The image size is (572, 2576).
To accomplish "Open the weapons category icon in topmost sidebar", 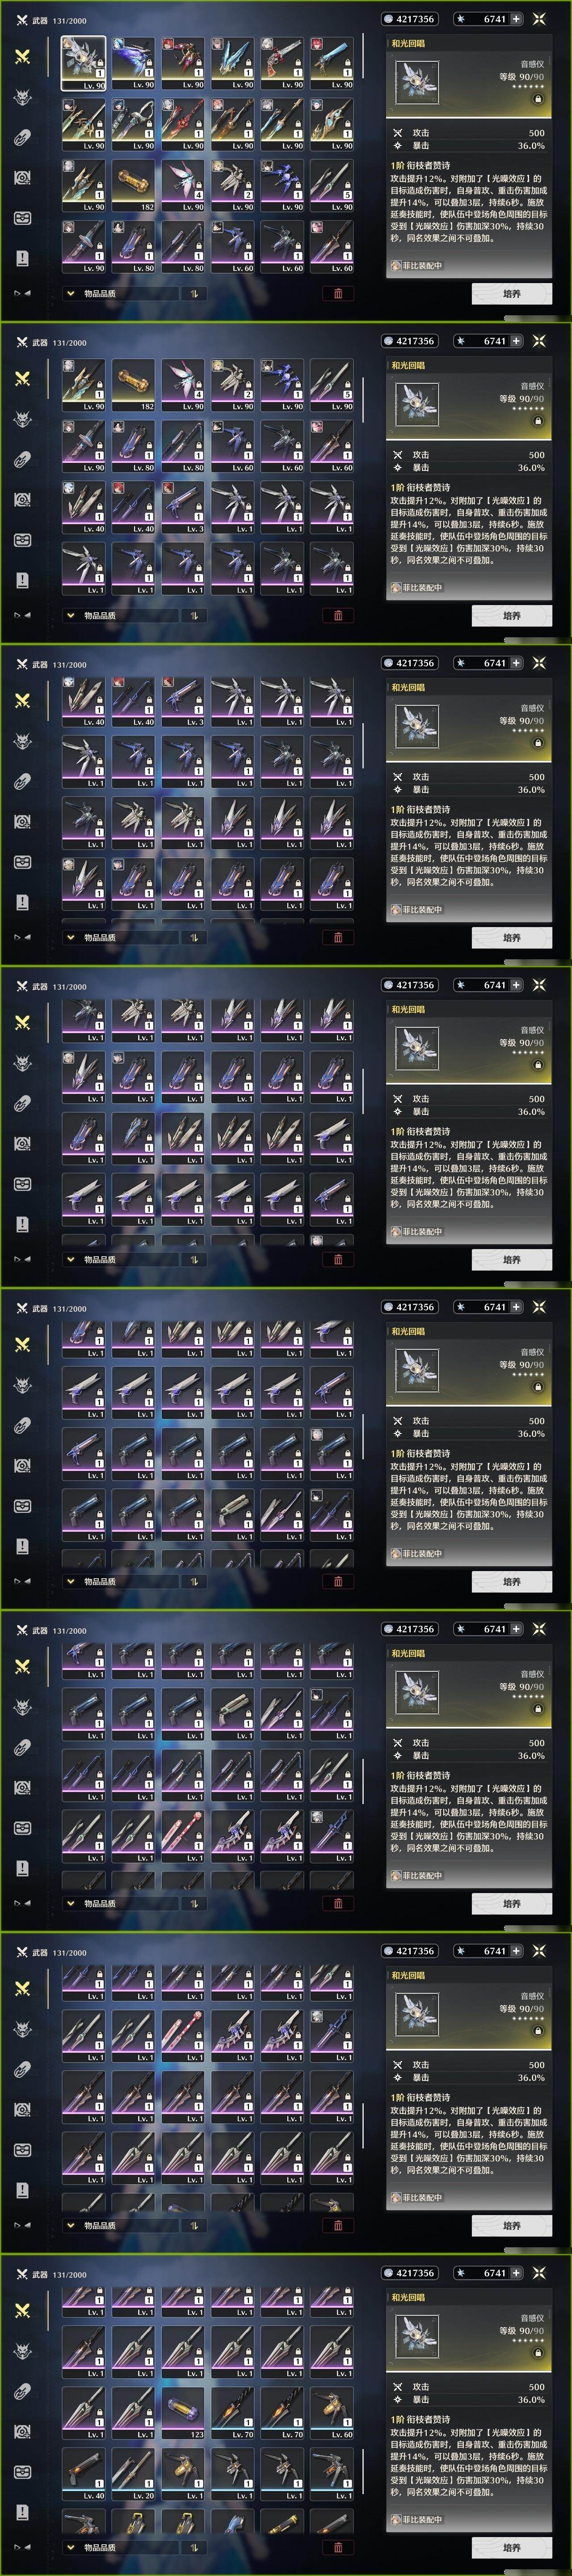I will 22,56.
